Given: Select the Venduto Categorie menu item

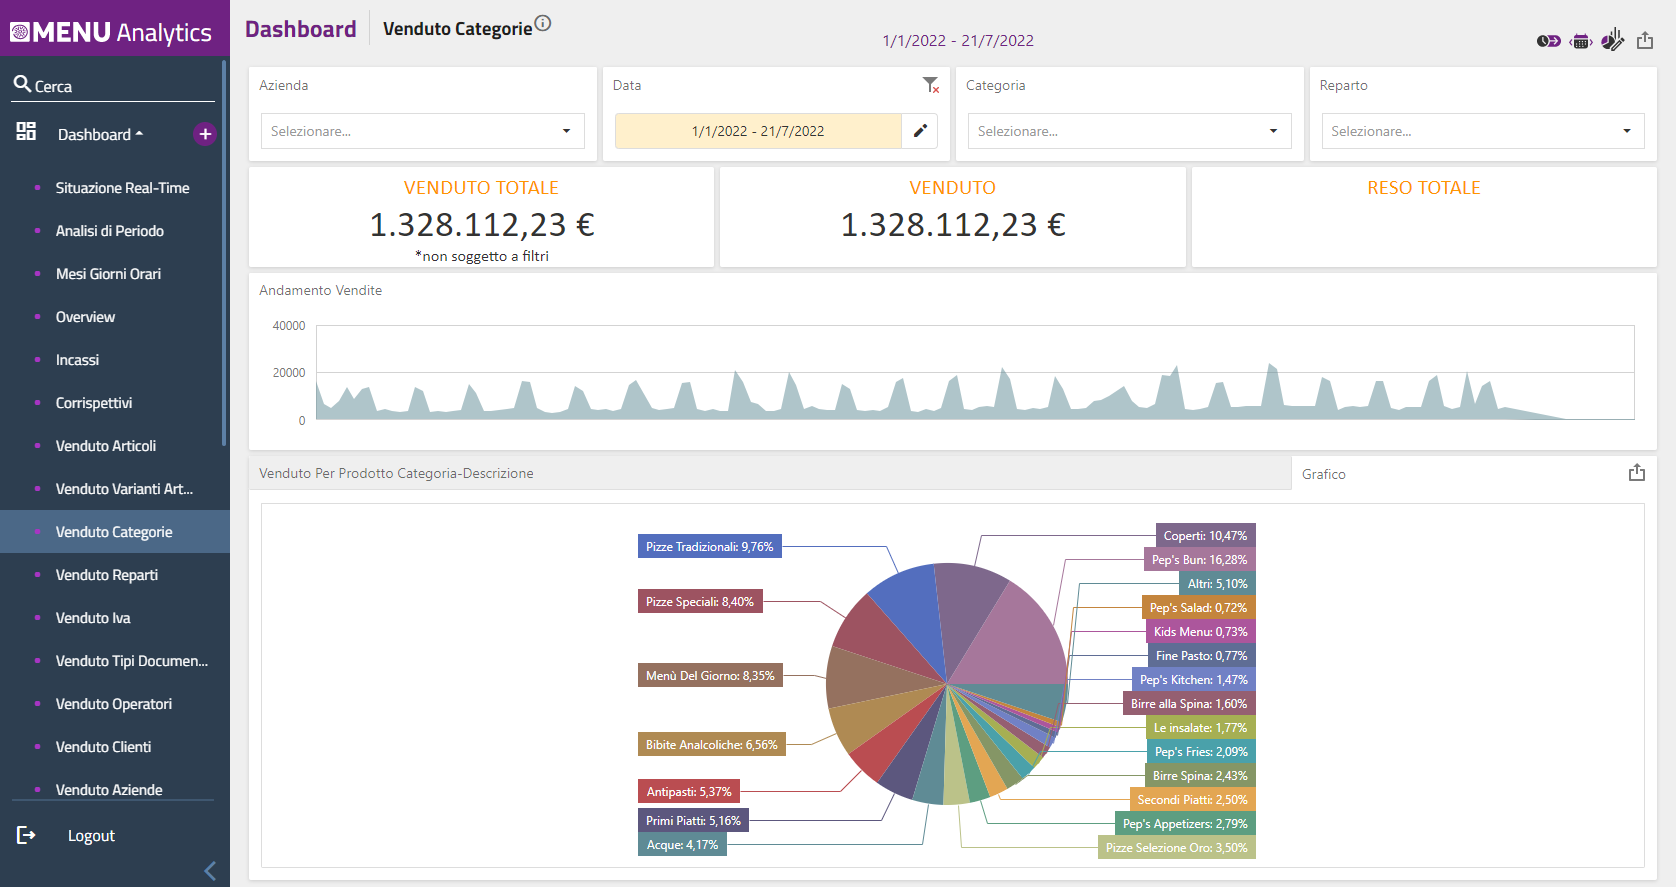Looking at the screenshot, I should (114, 532).
